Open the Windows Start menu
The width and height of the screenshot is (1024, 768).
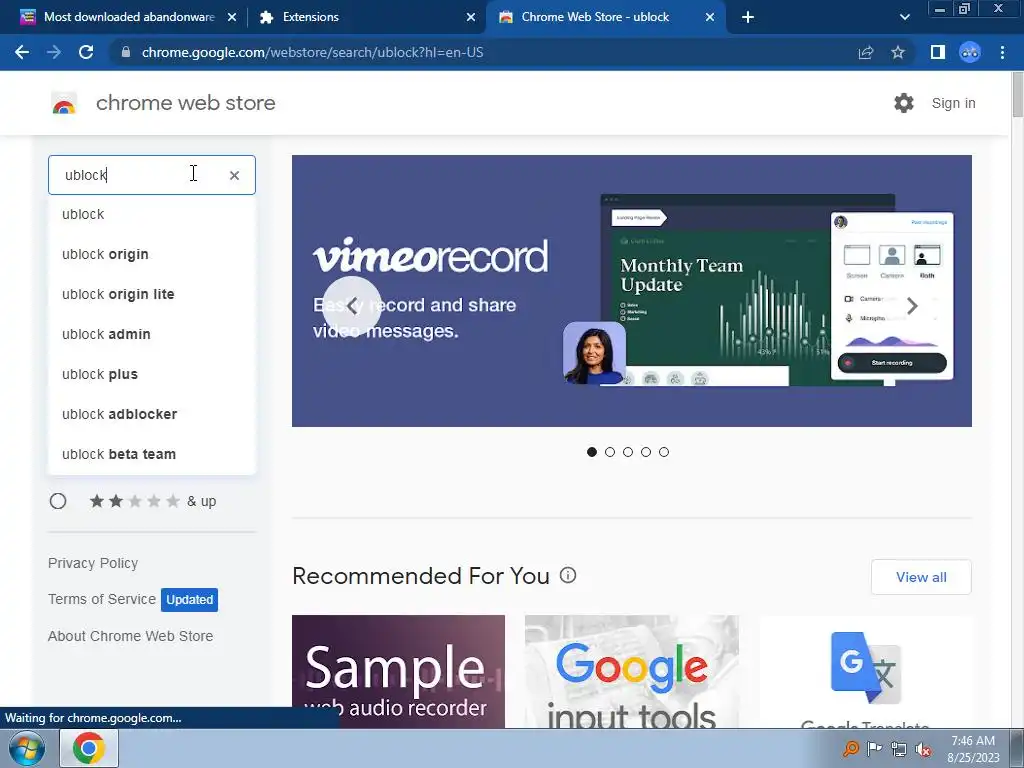click(27, 748)
